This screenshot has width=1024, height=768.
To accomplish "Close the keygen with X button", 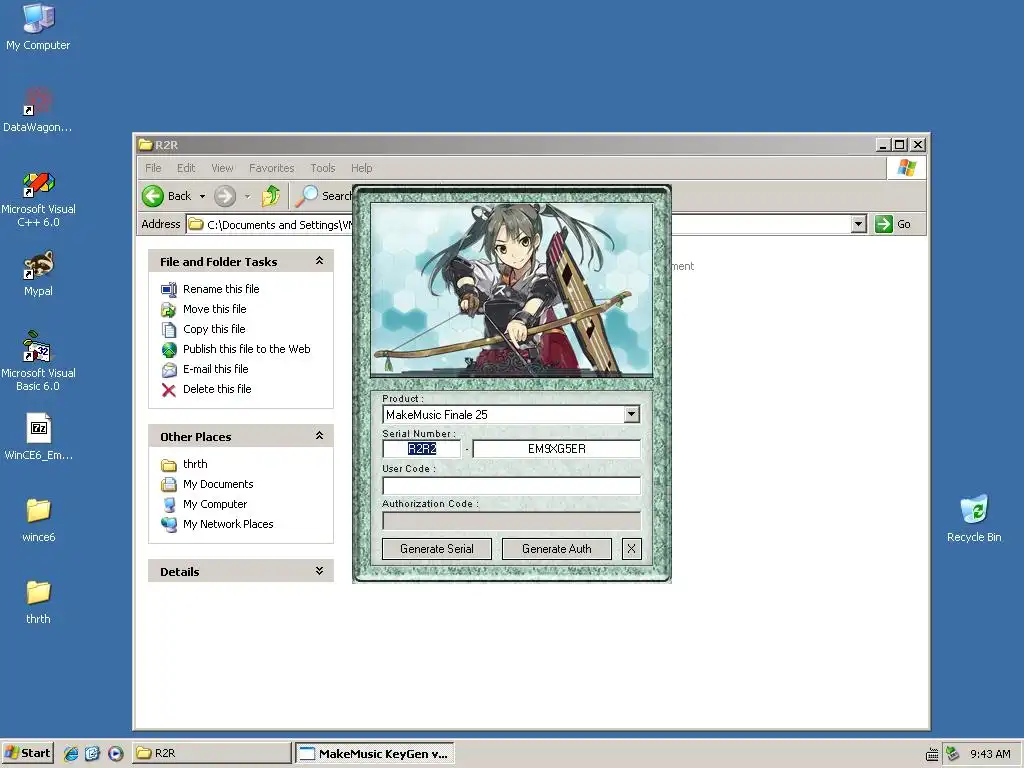I will coord(632,549).
